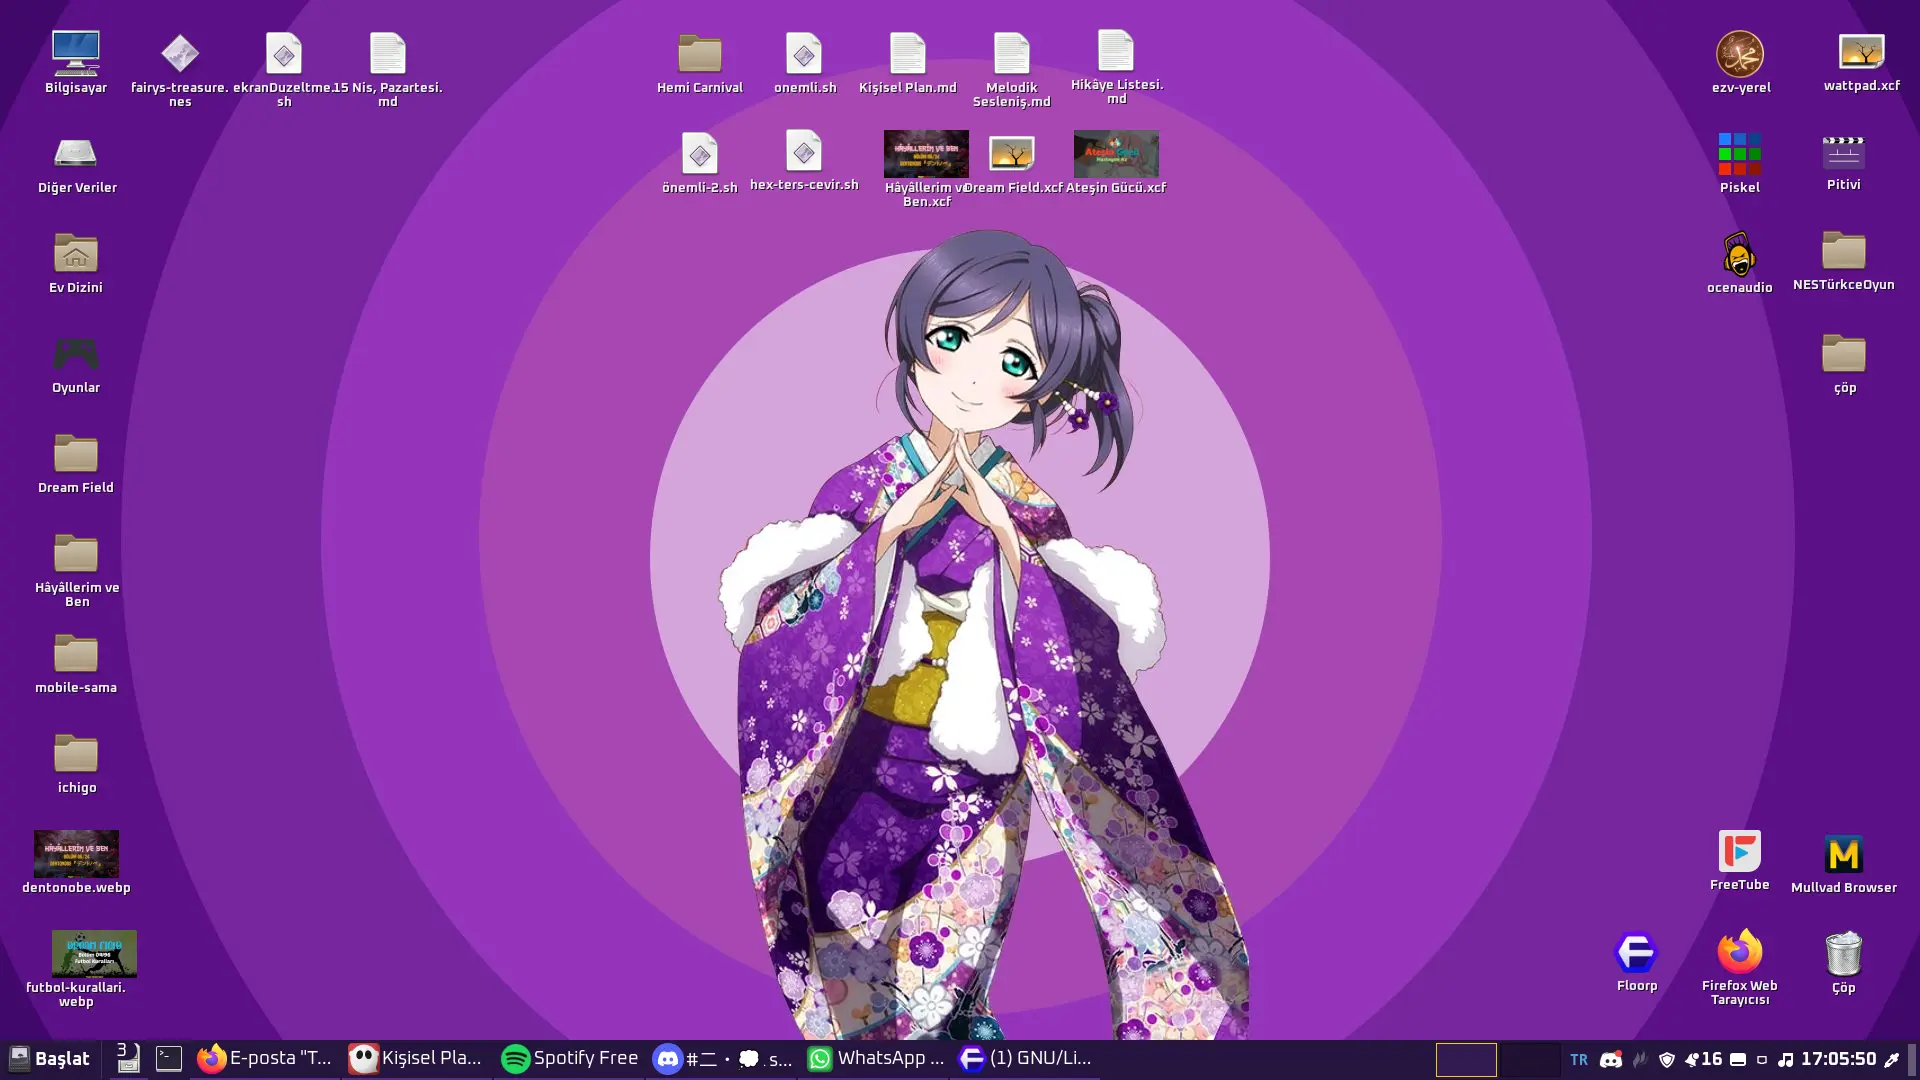Switch to the Spotify Free window

click(570, 1059)
